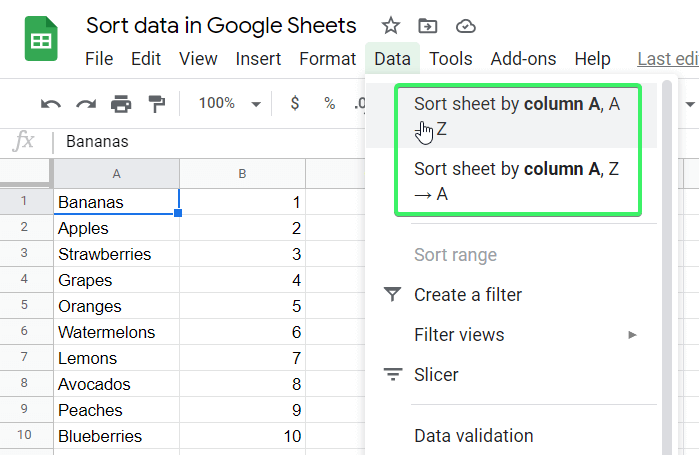The width and height of the screenshot is (699, 455).
Task: Sort sheet by column A, A to Z
Action: (516, 115)
